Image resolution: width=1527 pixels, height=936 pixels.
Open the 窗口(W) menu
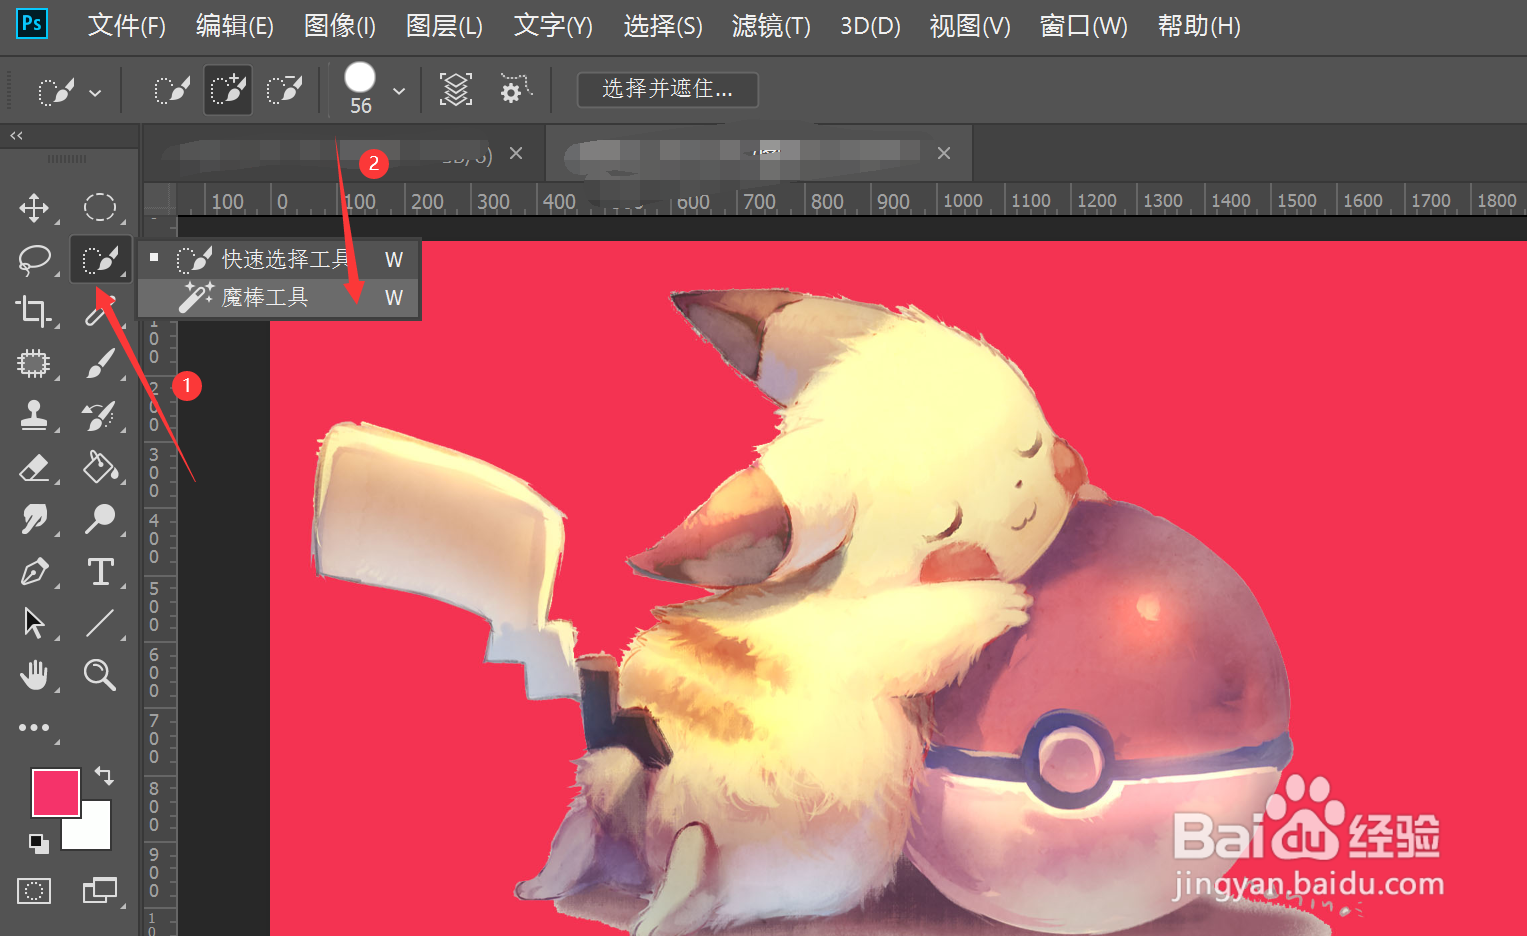click(1084, 26)
